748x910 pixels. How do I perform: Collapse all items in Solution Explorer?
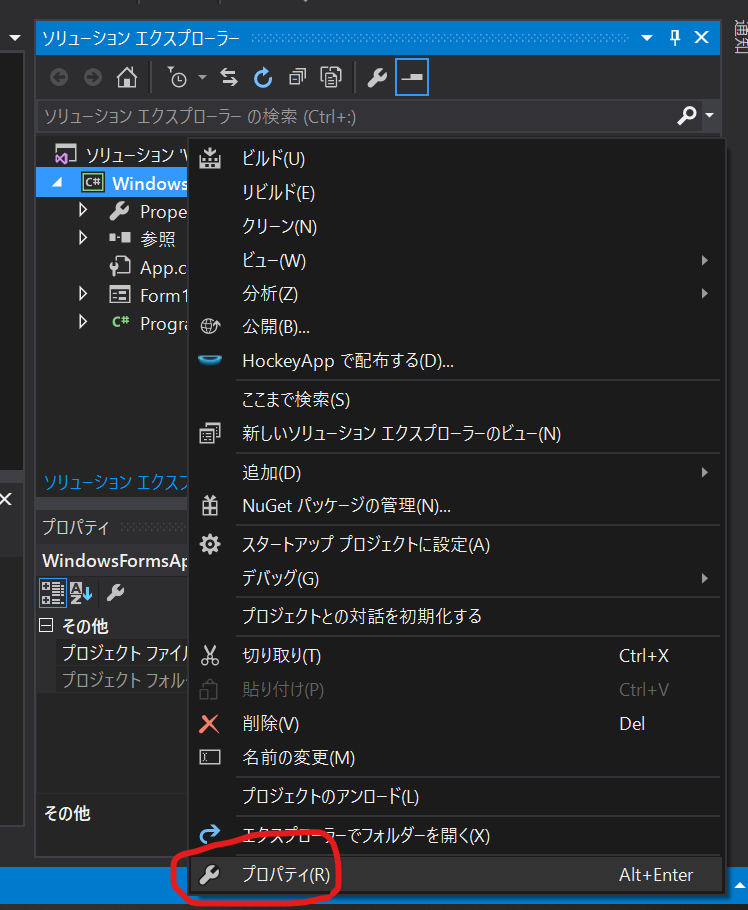pyautogui.click(x=297, y=77)
